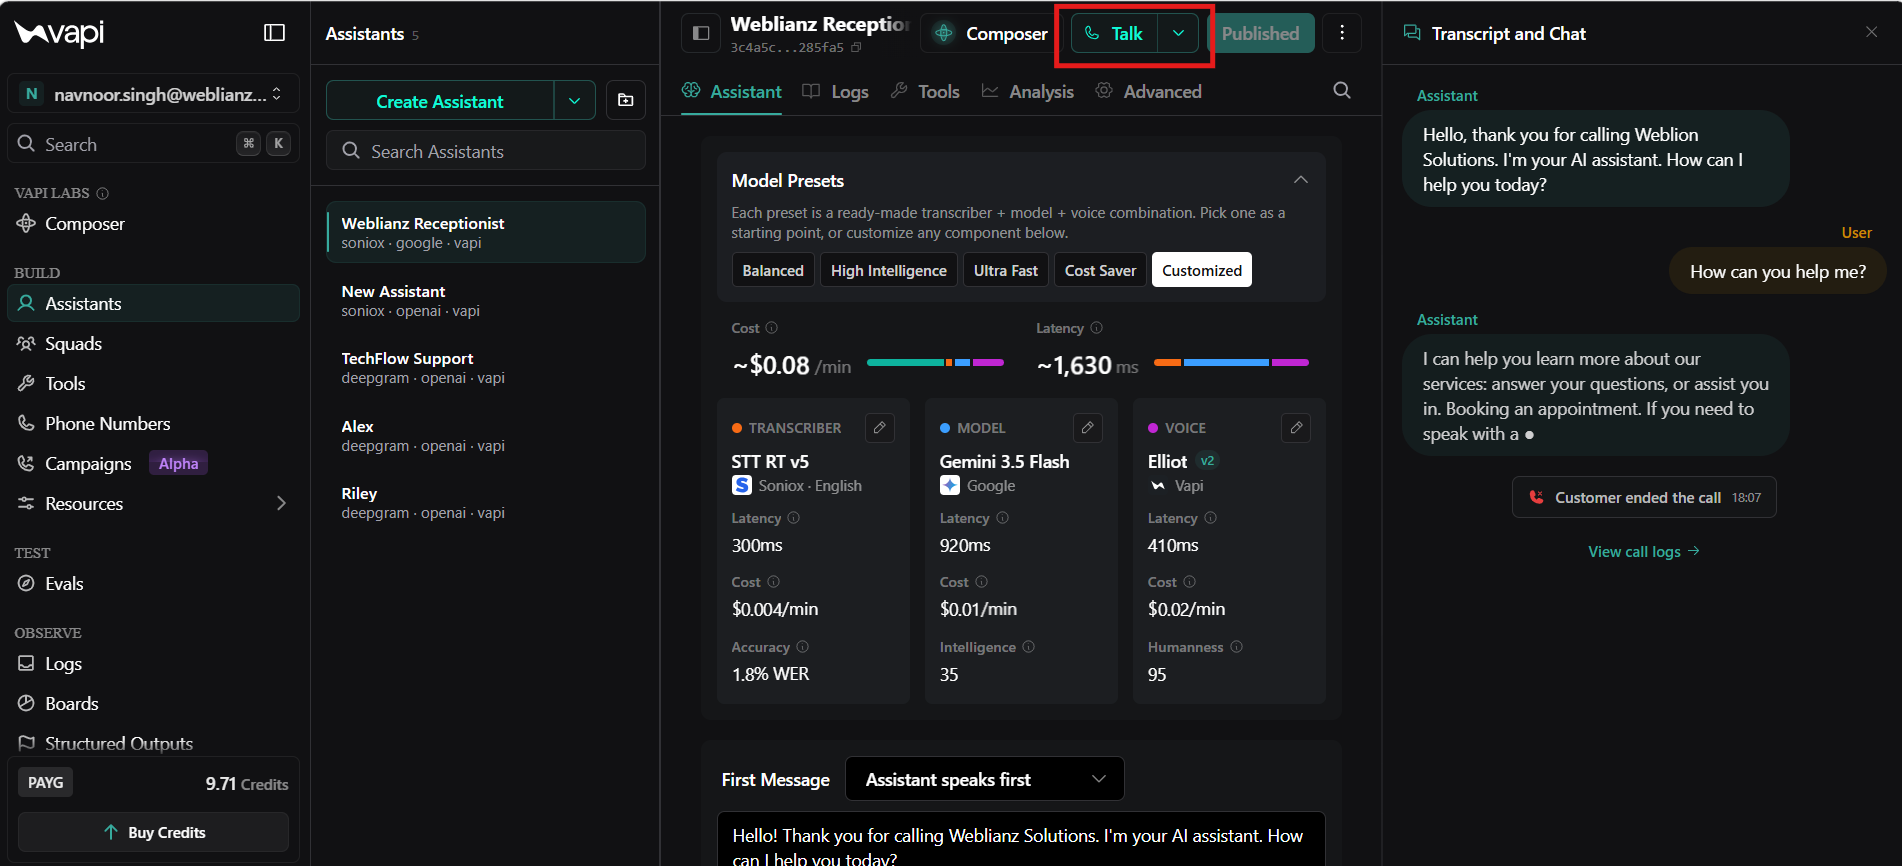Open Tools in the sidebar

tap(153, 384)
